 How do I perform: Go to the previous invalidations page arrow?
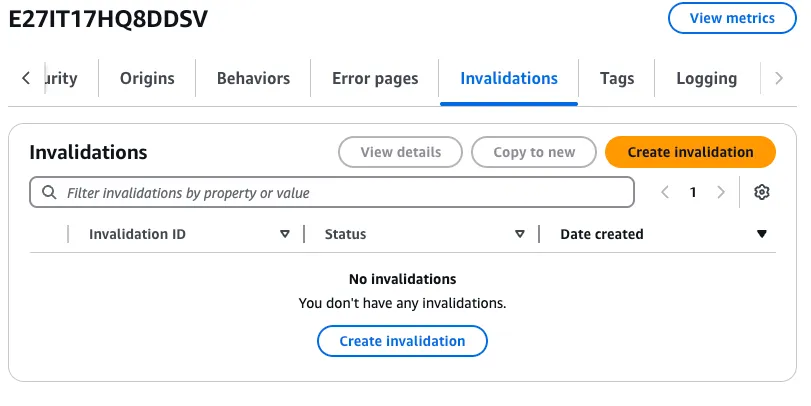pyautogui.click(x=665, y=192)
